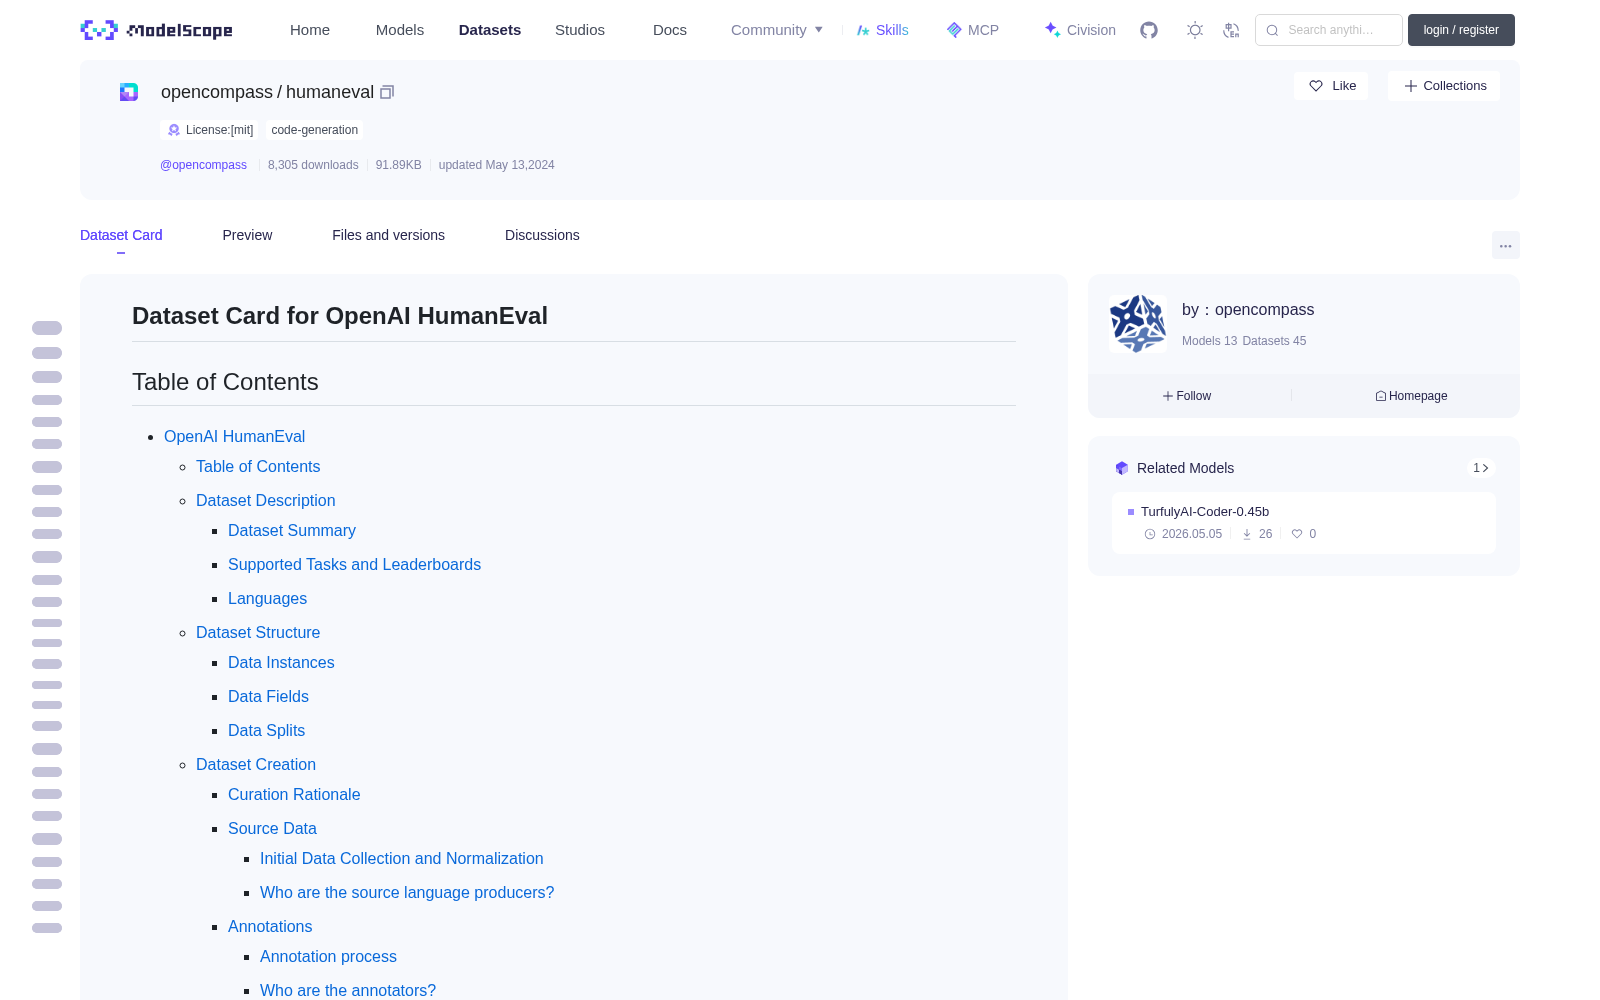The width and height of the screenshot is (1600, 1000).
Task: Jump to OpenAI HumanEval link
Action: (234, 436)
